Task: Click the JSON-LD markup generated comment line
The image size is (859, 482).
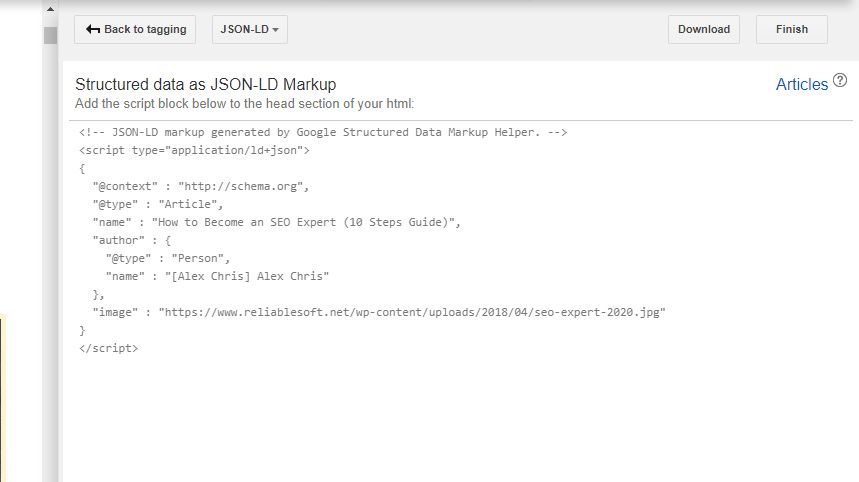Action: coord(324,132)
